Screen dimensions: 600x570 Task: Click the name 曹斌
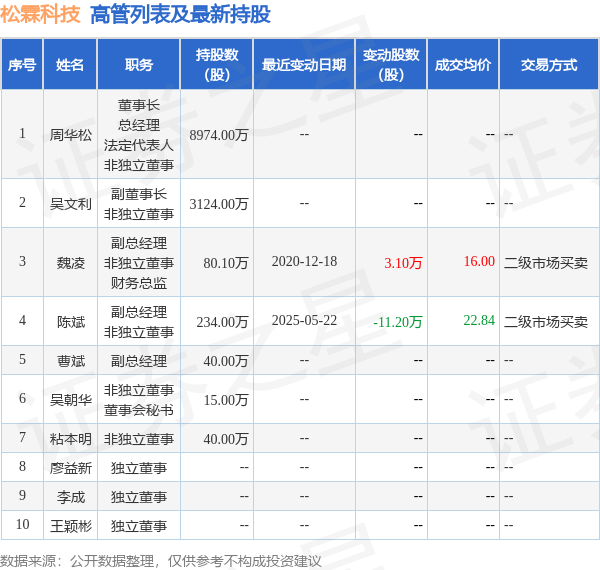pos(71,361)
